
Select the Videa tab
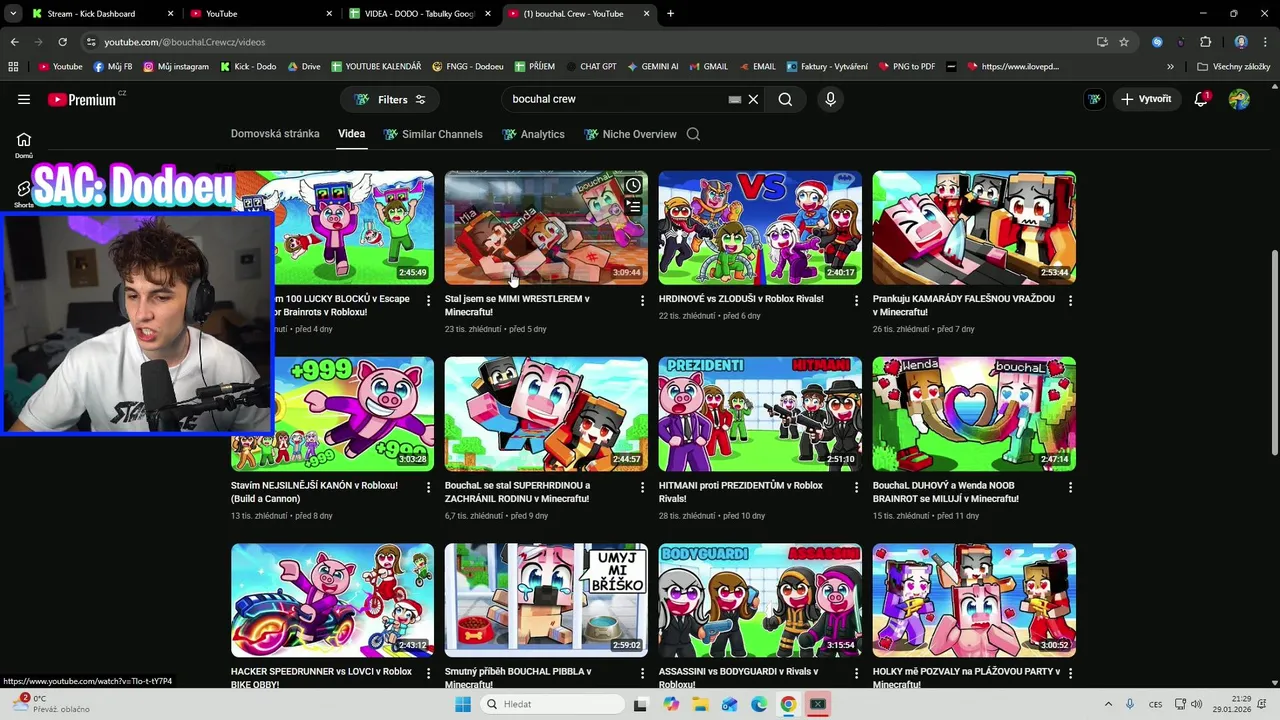coord(351,134)
